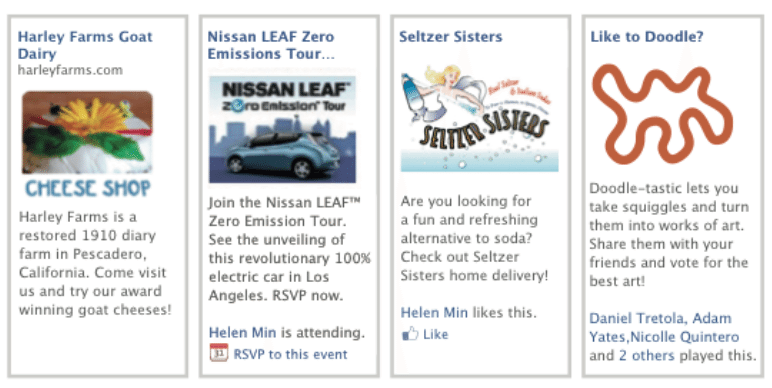772x388 pixels.
Task: Click the orange doodle squiggle image
Action: pyautogui.click(x=662, y=114)
